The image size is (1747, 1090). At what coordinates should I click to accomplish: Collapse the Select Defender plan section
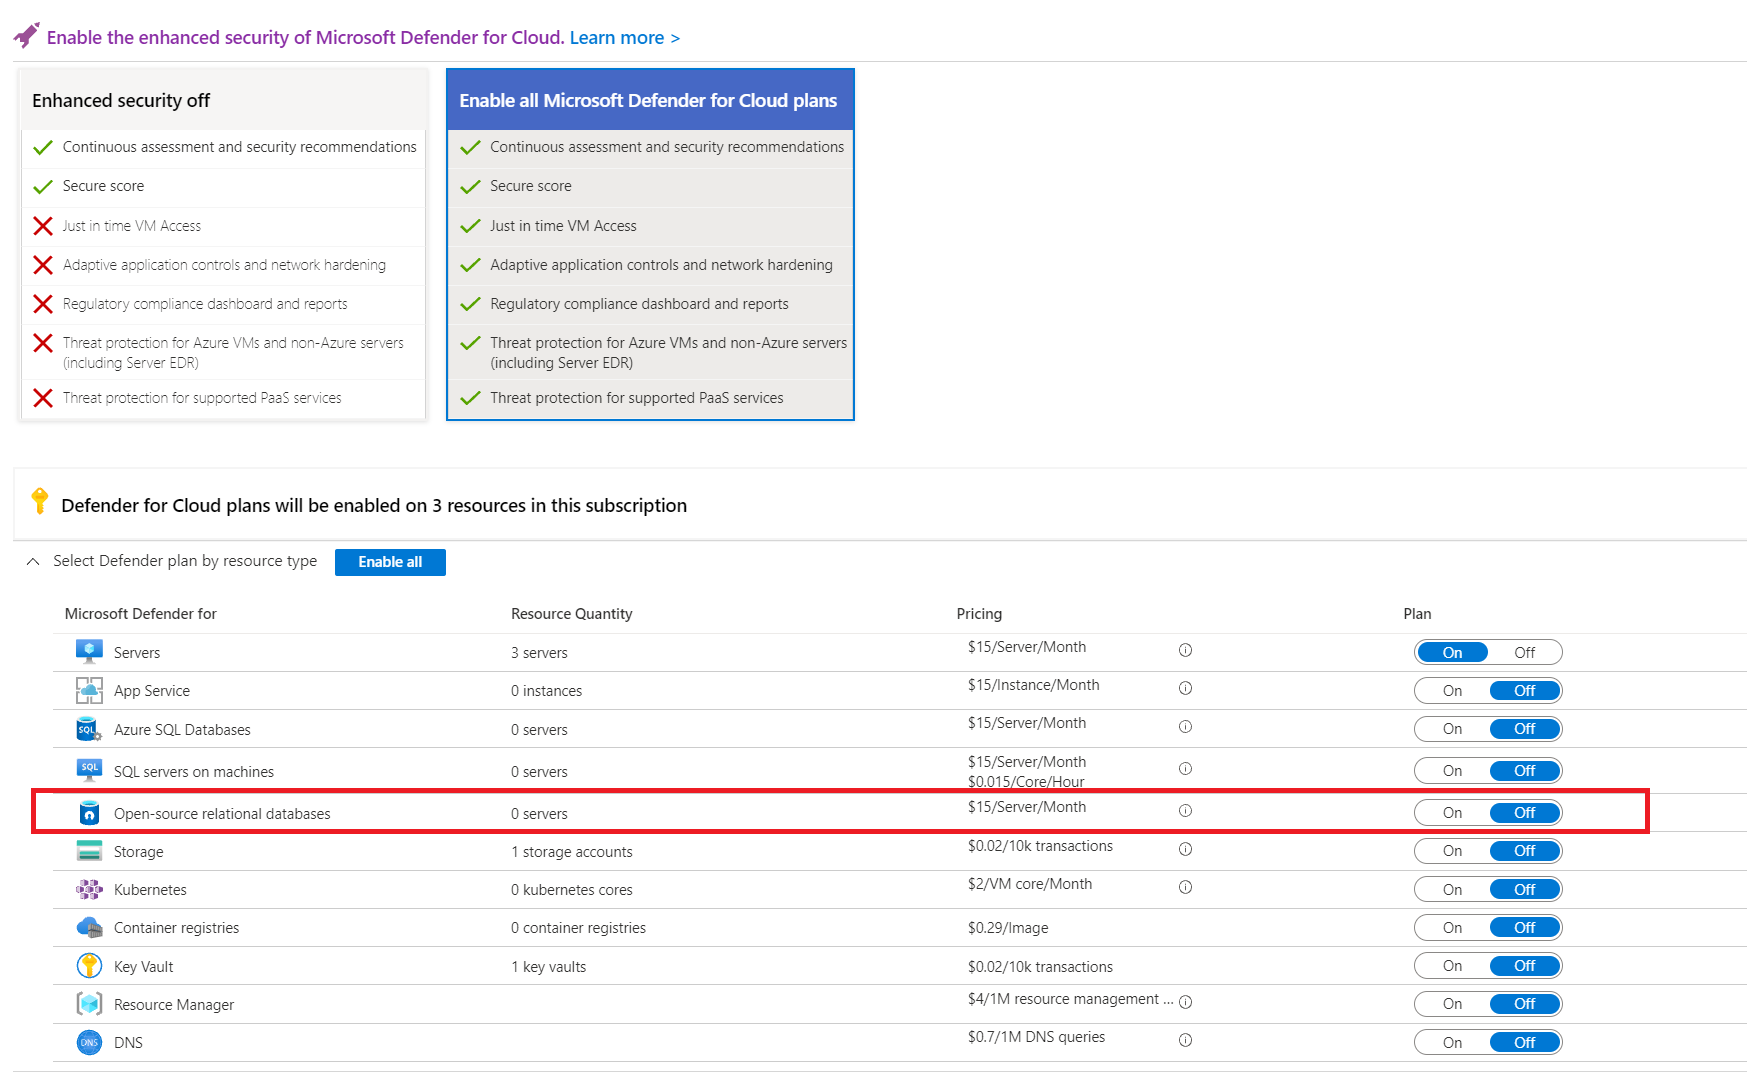click(32, 561)
